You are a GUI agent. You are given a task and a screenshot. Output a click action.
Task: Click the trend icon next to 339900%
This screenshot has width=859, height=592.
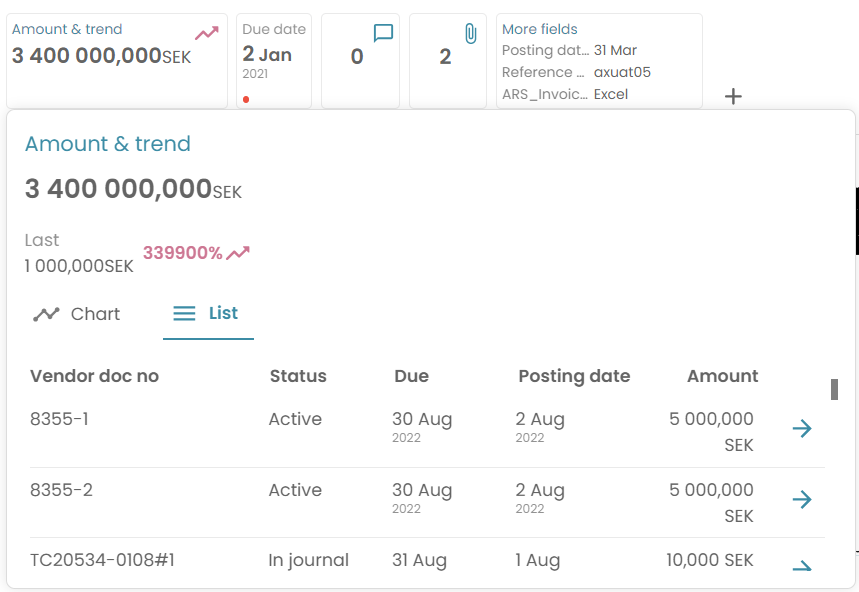238,253
